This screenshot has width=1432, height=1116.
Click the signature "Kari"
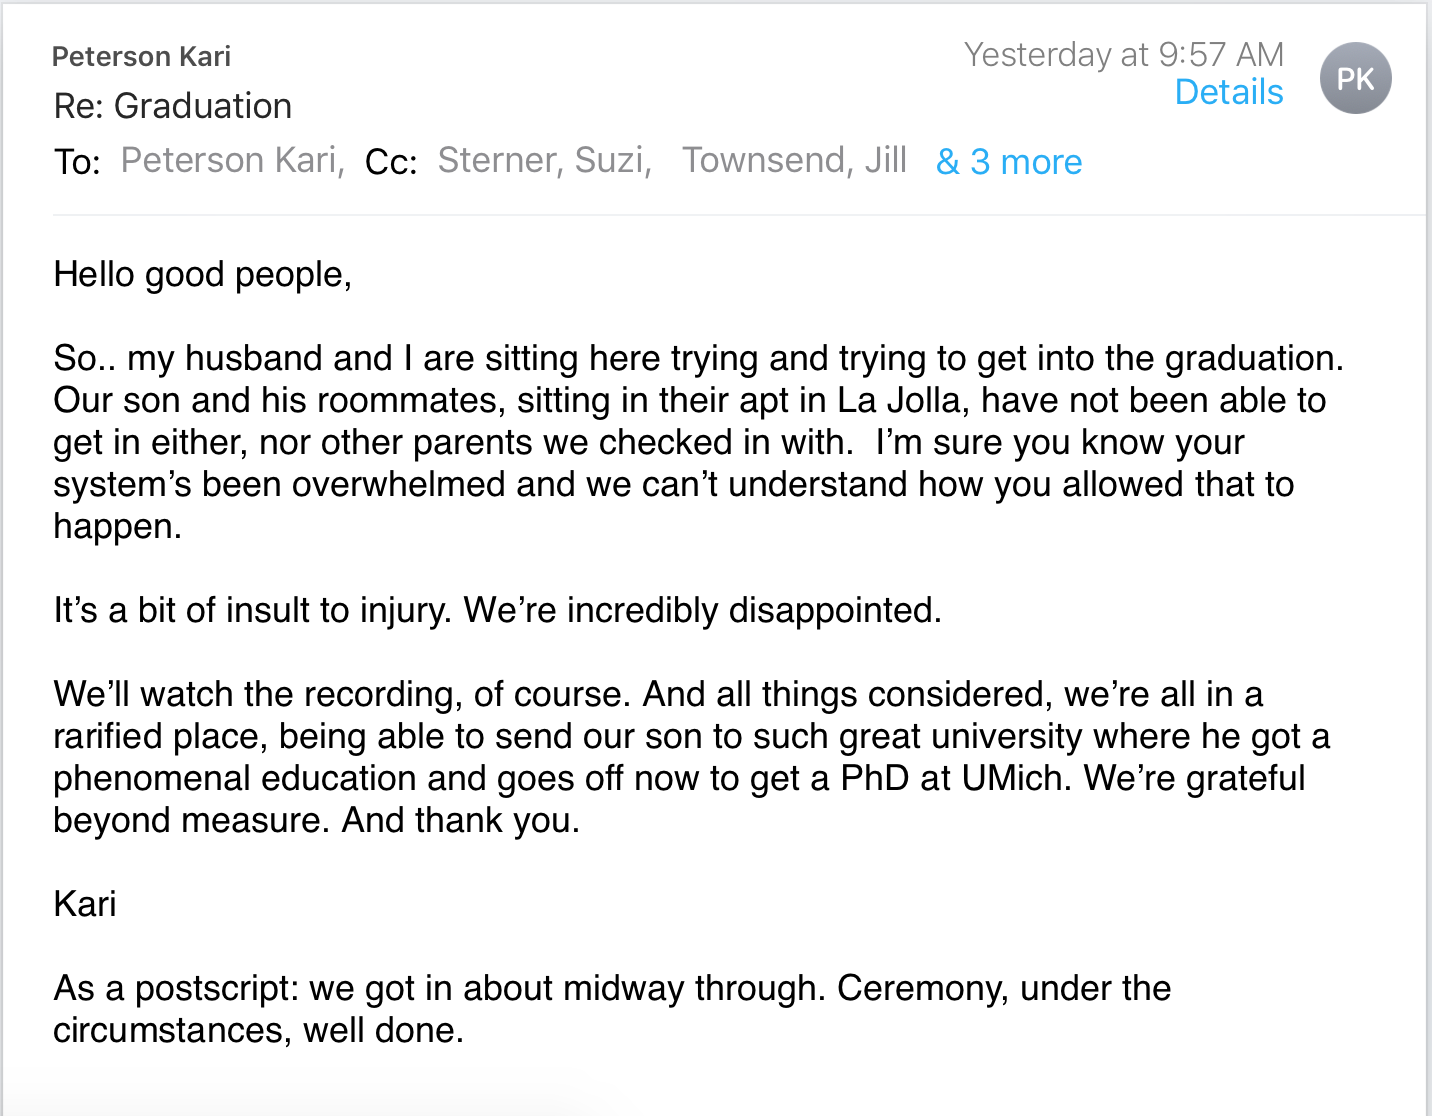(85, 904)
